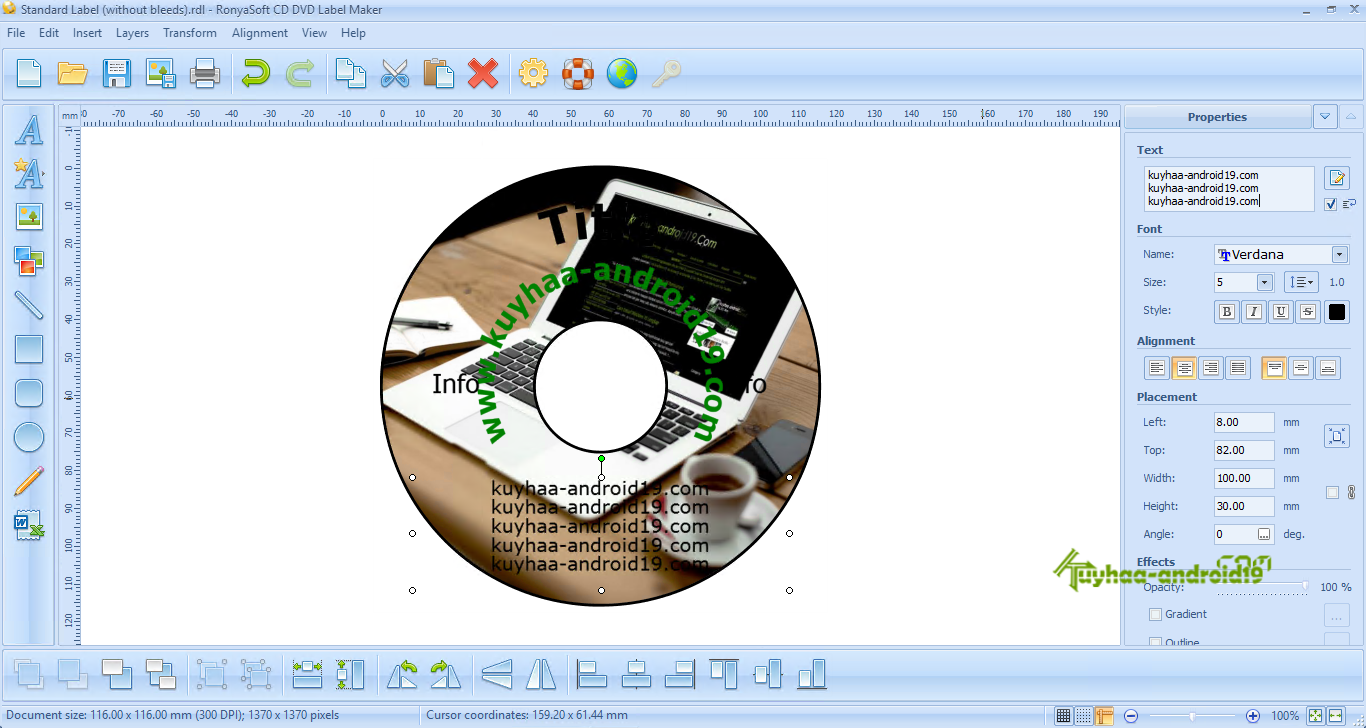This screenshot has width=1366, height=728.
Task: Select the Pencil tool
Action: (x=29, y=481)
